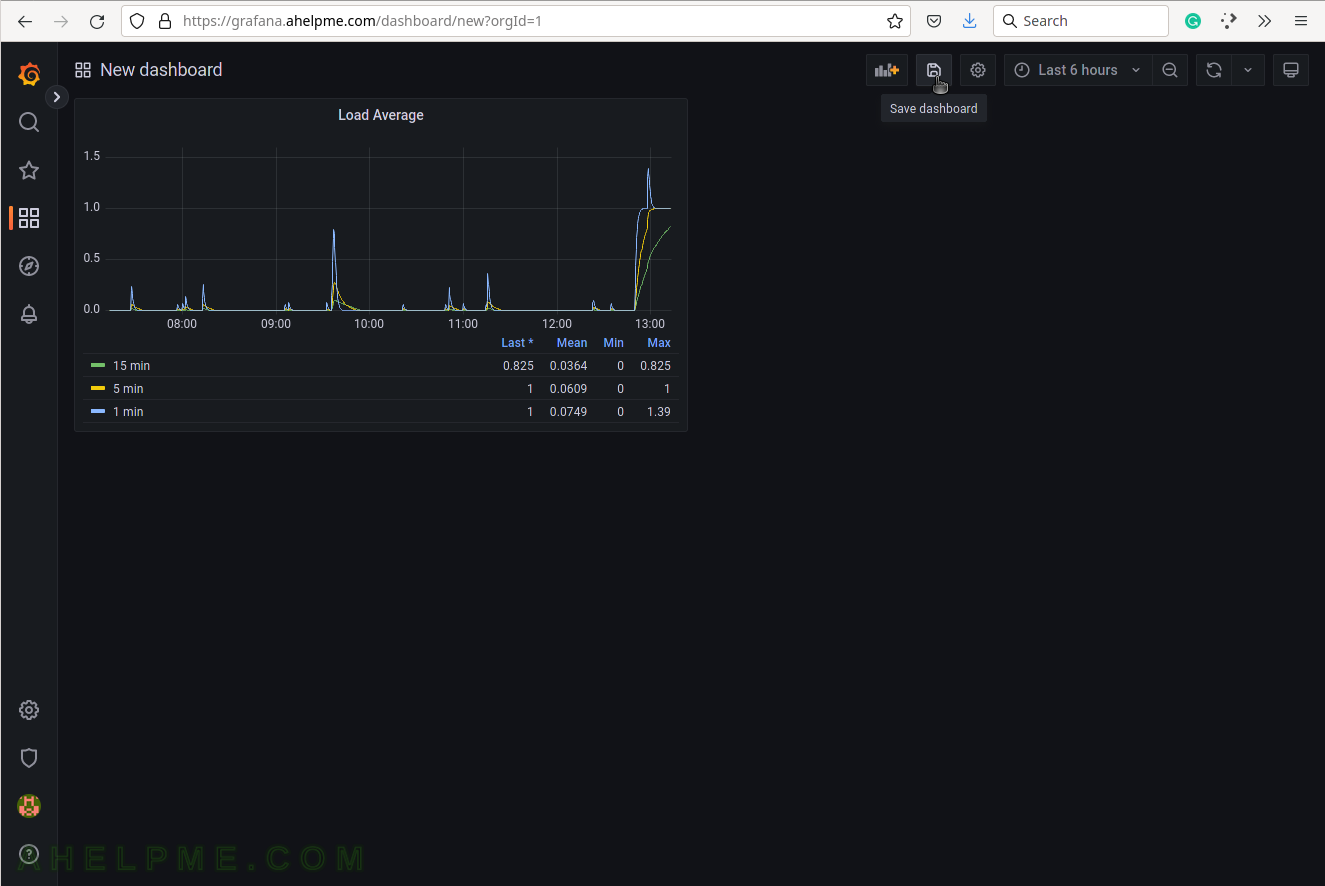Click the site security lock icon
This screenshot has width=1325, height=886.
tap(165, 21)
